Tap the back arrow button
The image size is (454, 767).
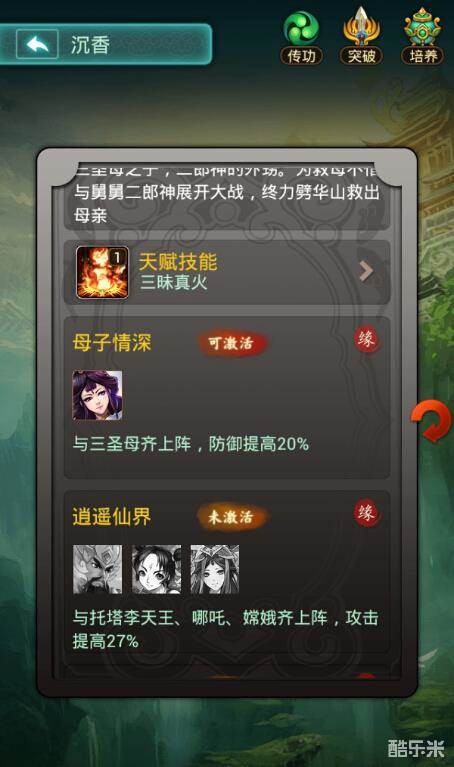click(38, 45)
